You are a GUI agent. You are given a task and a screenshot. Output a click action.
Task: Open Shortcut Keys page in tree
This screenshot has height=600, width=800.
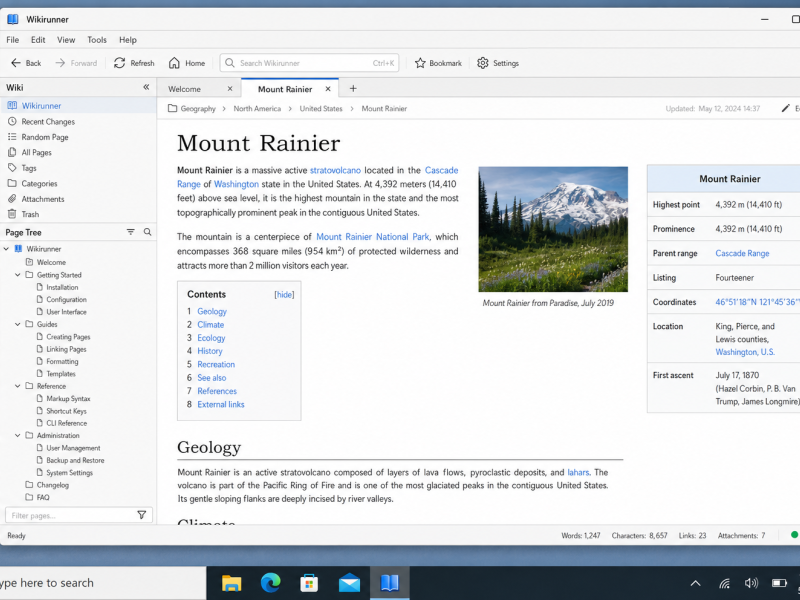(62, 411)
